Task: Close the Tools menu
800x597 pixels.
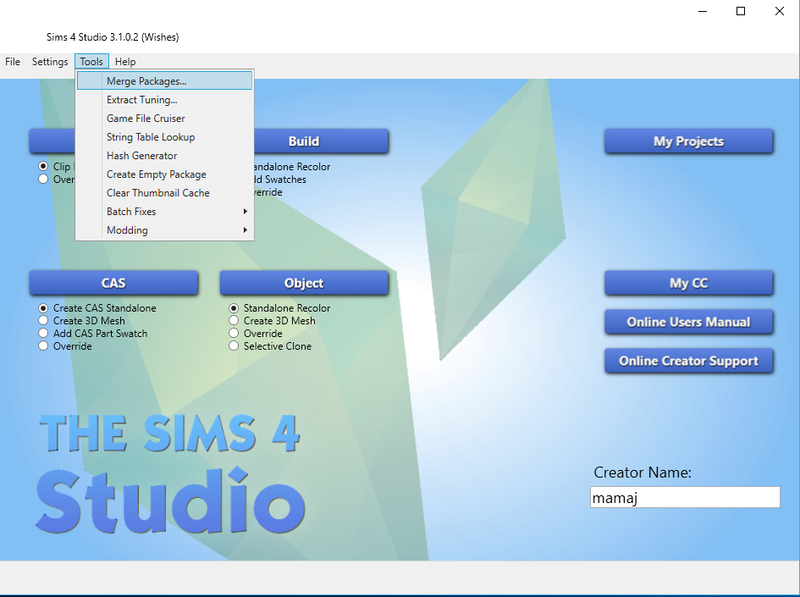Action: 91,62
